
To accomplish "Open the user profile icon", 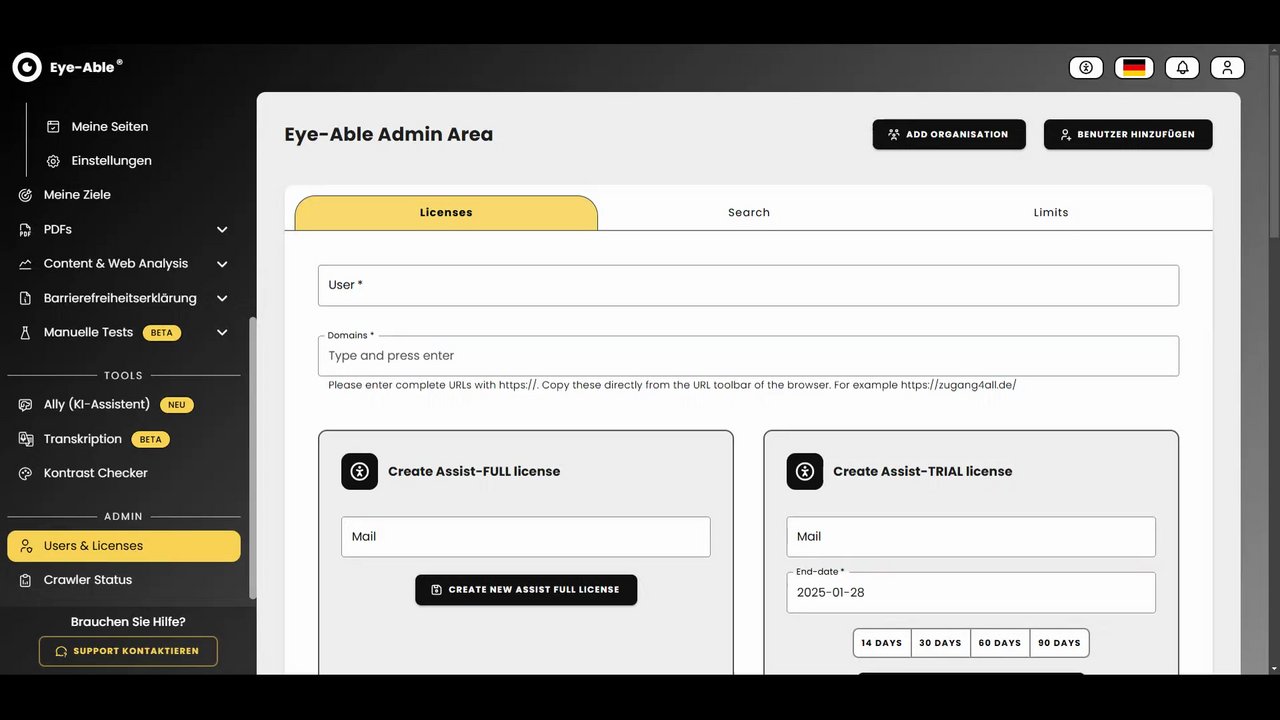I will pyautogui.click(x=1227, y=67).
